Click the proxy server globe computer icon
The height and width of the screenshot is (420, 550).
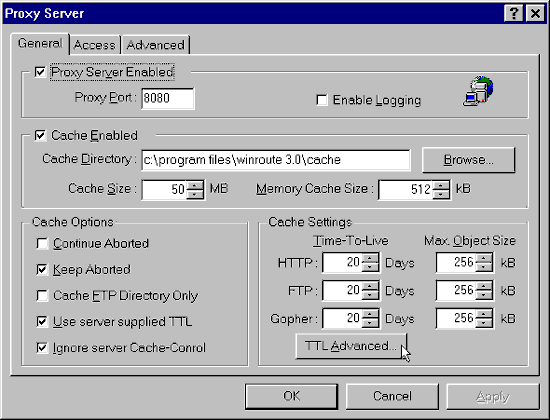tap(478, 91)
